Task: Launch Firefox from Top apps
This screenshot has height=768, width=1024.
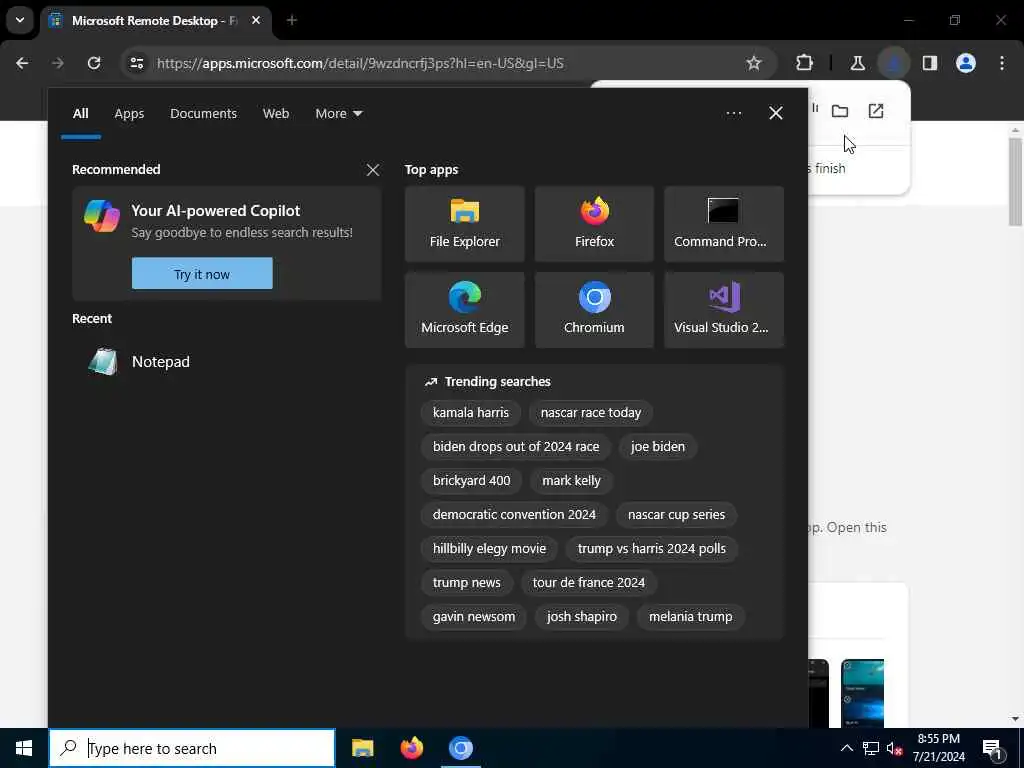Action: point(594,224)
